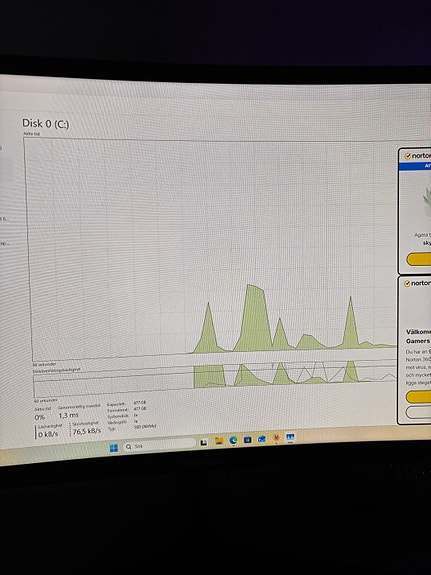Click the yellow button in upper Norton popup
This screenshot has width=431, height=575.
coord(419,259)
